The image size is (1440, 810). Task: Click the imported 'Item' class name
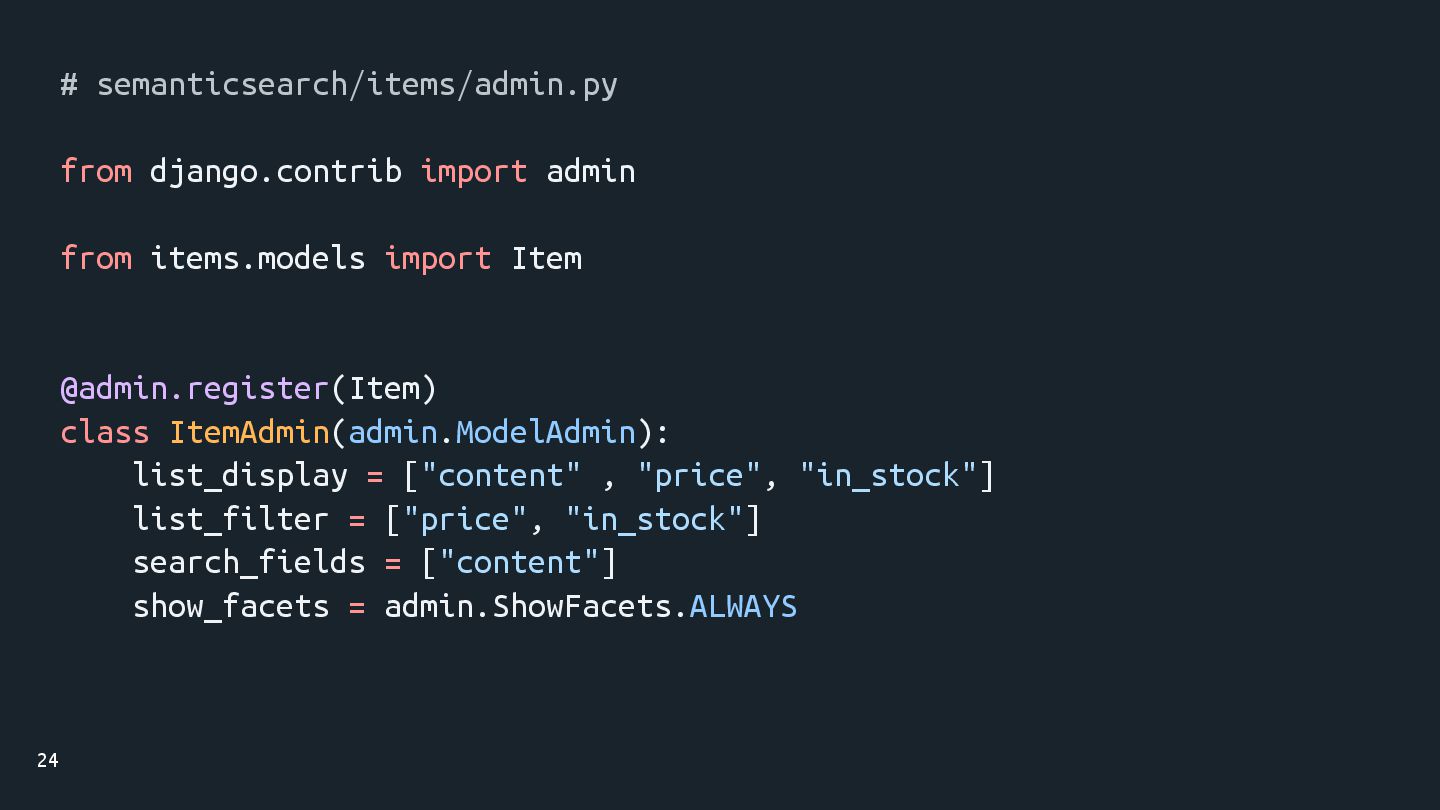pyautogui.click(x=546, y=258)
